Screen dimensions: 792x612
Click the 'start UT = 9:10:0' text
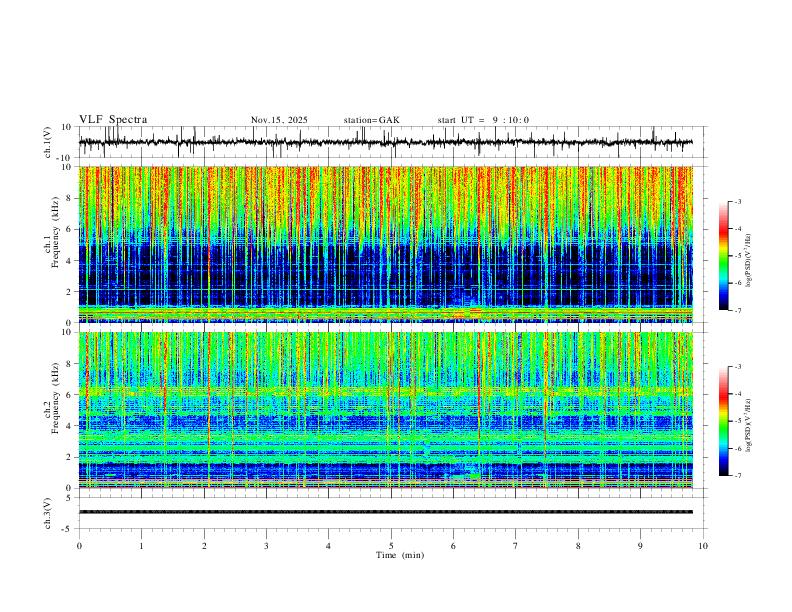coord(483,120)
